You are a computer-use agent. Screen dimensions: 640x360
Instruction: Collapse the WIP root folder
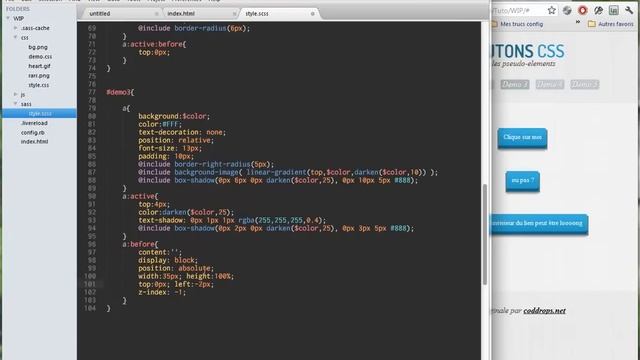tap(8, 18)
